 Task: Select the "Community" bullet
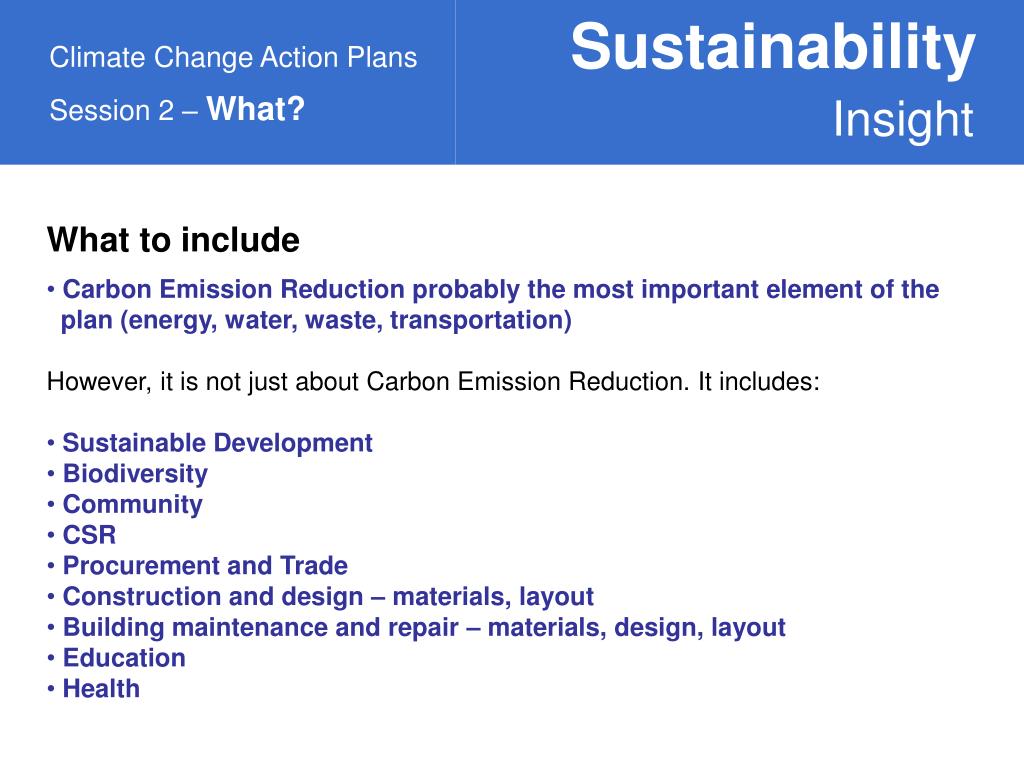click(x=125, y=505)
